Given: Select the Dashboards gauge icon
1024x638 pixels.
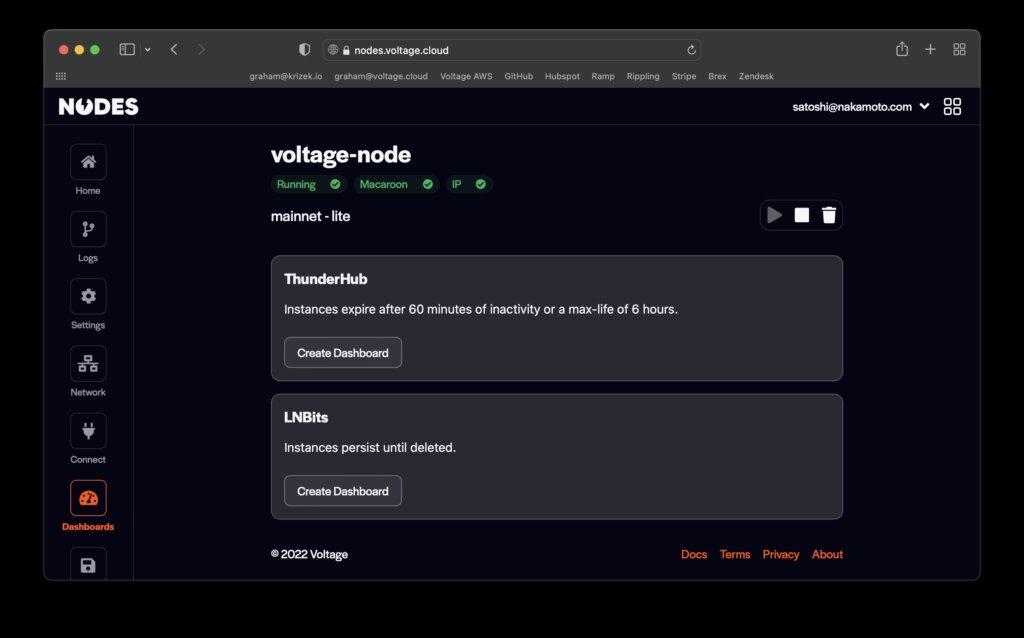Looking at the screenshot, I should (x=88, y=498).
